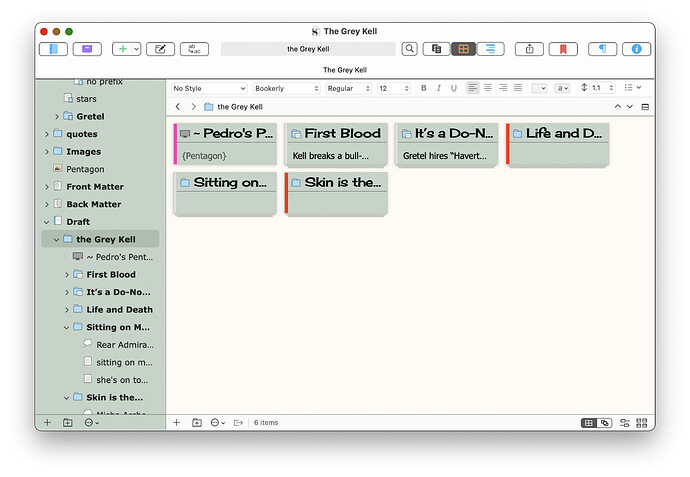Open the Compose mode pencil button
Viewport: 690px width, 477px height.
pyautogui.click(x=160, y=49)
